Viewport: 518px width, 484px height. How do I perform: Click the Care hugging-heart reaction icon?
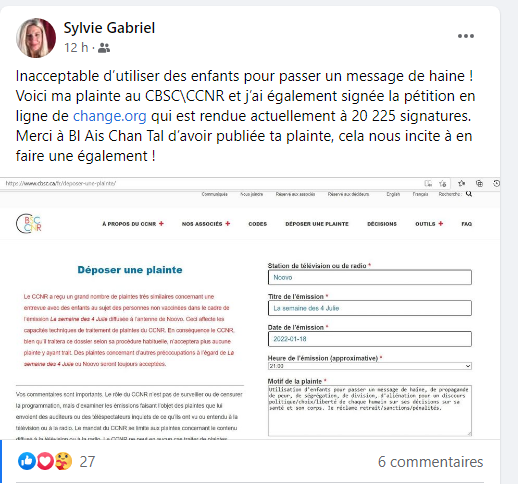[63, 461]
